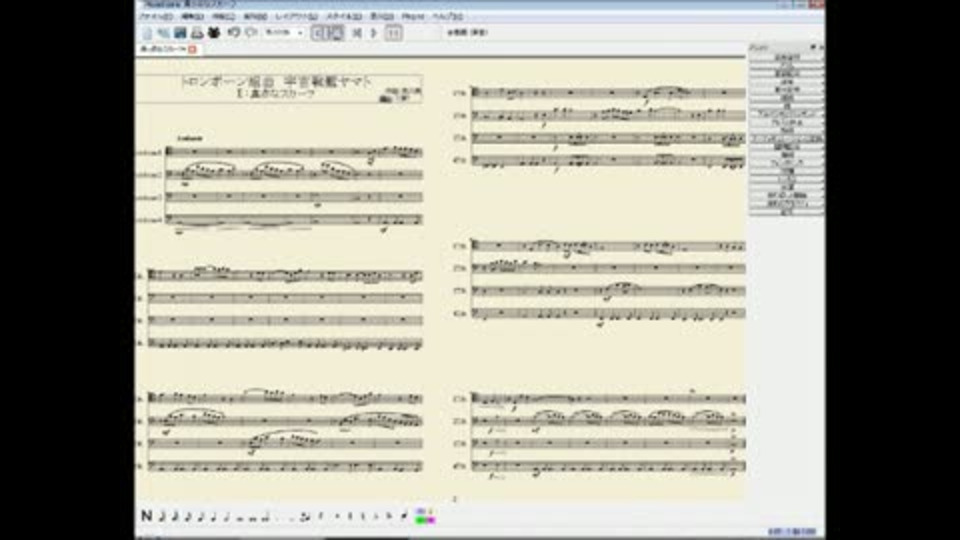Open the スタイル (Style) menu
The width and height of the screenshot is (960, 540).
[x=344, y=17]
